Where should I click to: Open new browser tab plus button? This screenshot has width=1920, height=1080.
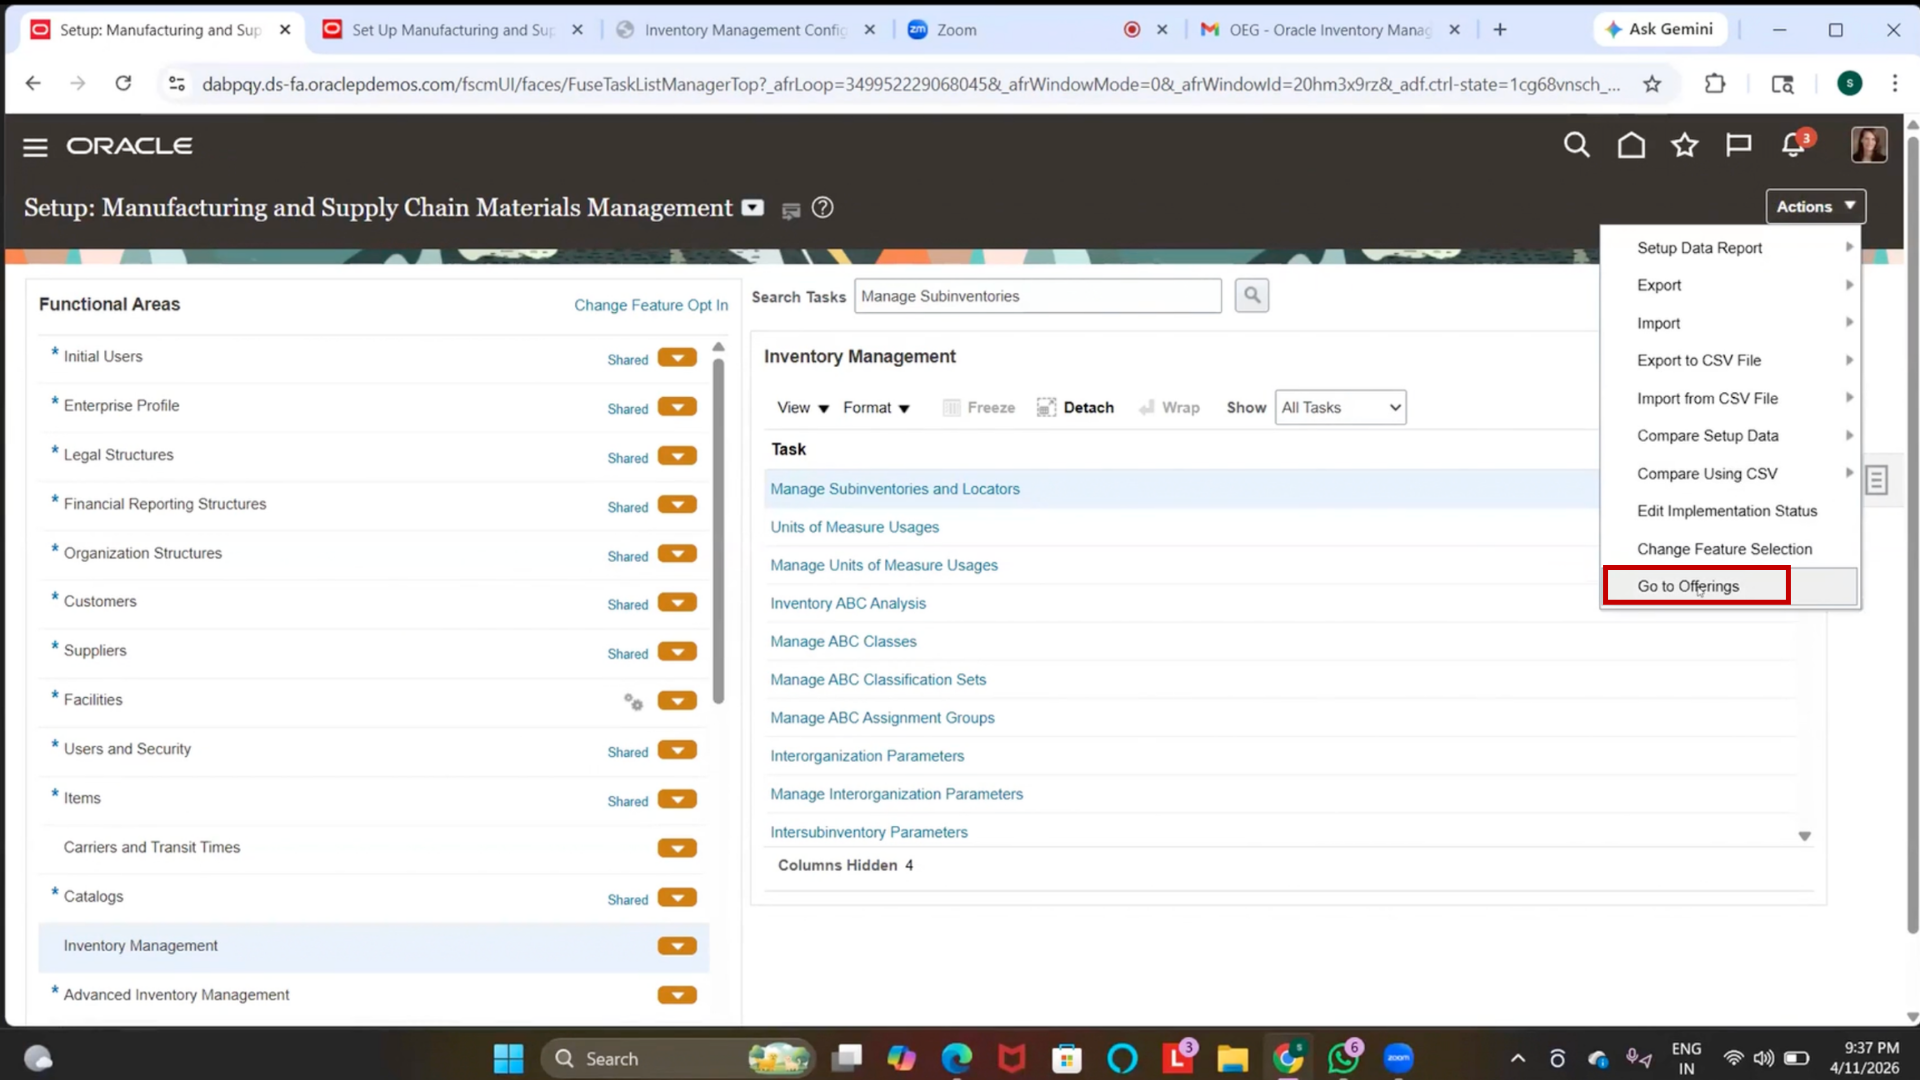click(1499, 30)
